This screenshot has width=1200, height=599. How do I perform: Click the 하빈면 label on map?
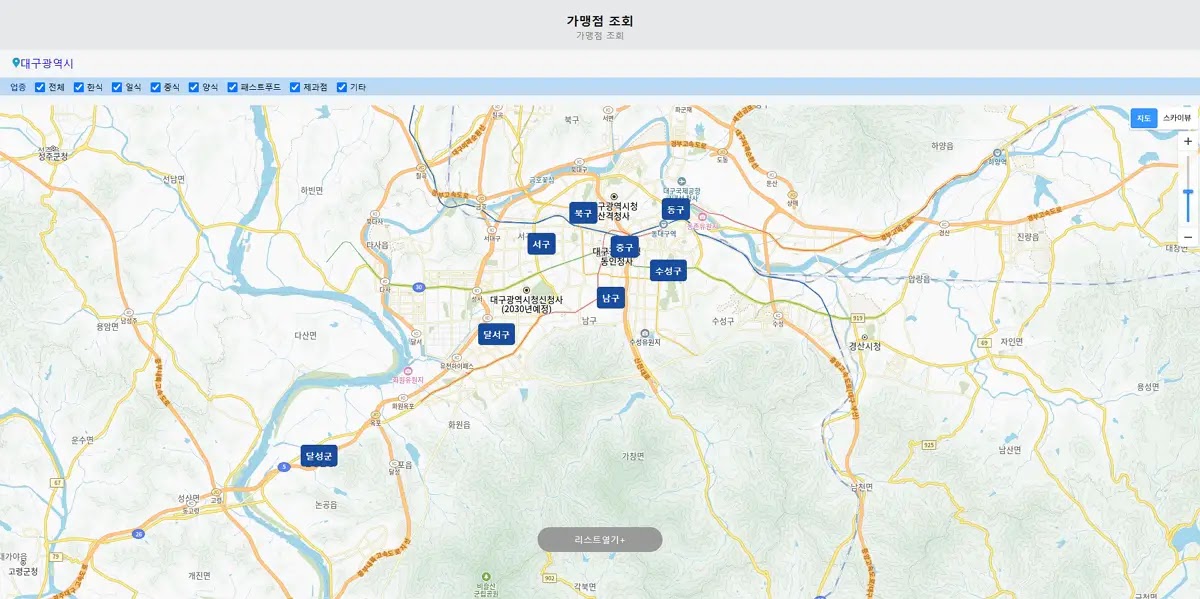click(x=312, y=190)
